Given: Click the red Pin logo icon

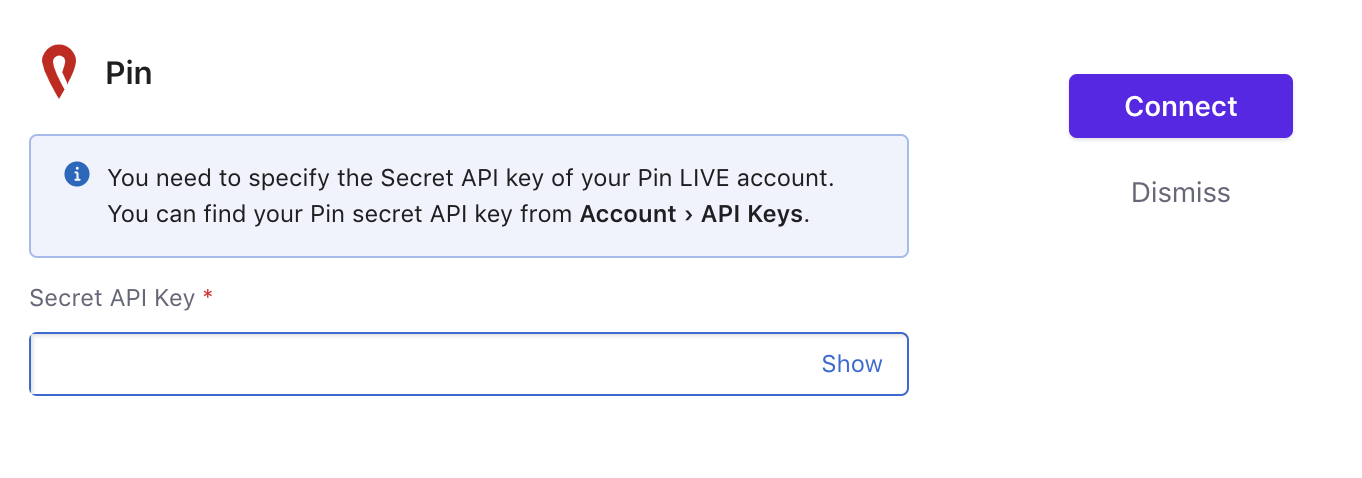Looking at the screenshot, I should tap(58, 72).
